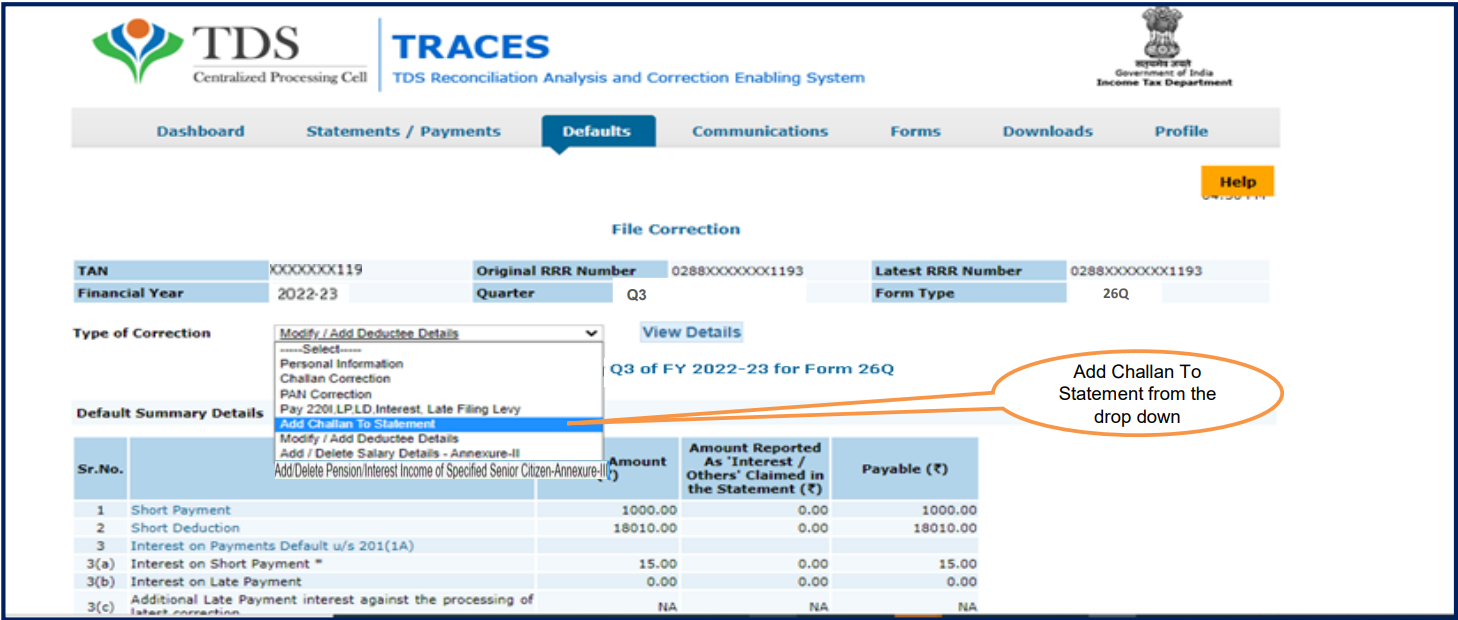Viewport: 1458px width, 620px height.
Task: Open Interest on Payments Default u/s 201(1A) link
Action: pyautogui.click(x=272, y=546)
